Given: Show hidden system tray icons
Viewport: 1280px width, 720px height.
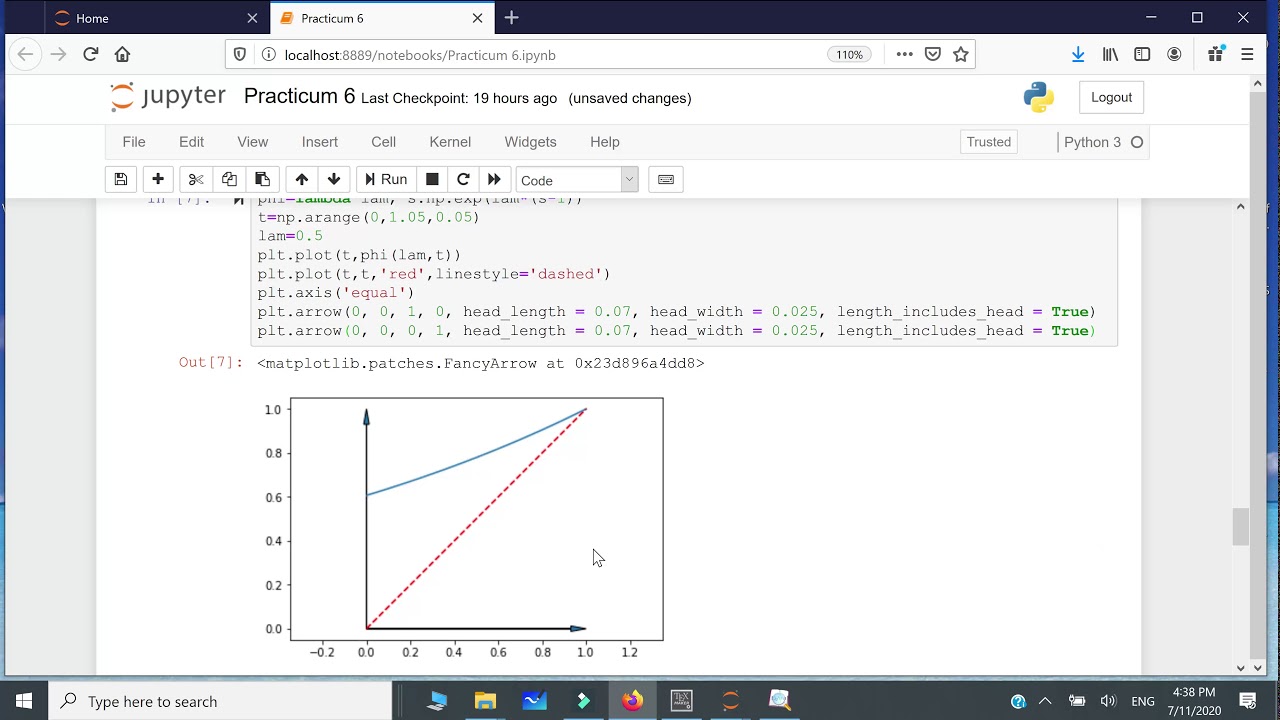Looking at the screenshot, I should pyautogui.click(x=1045, y=701).
